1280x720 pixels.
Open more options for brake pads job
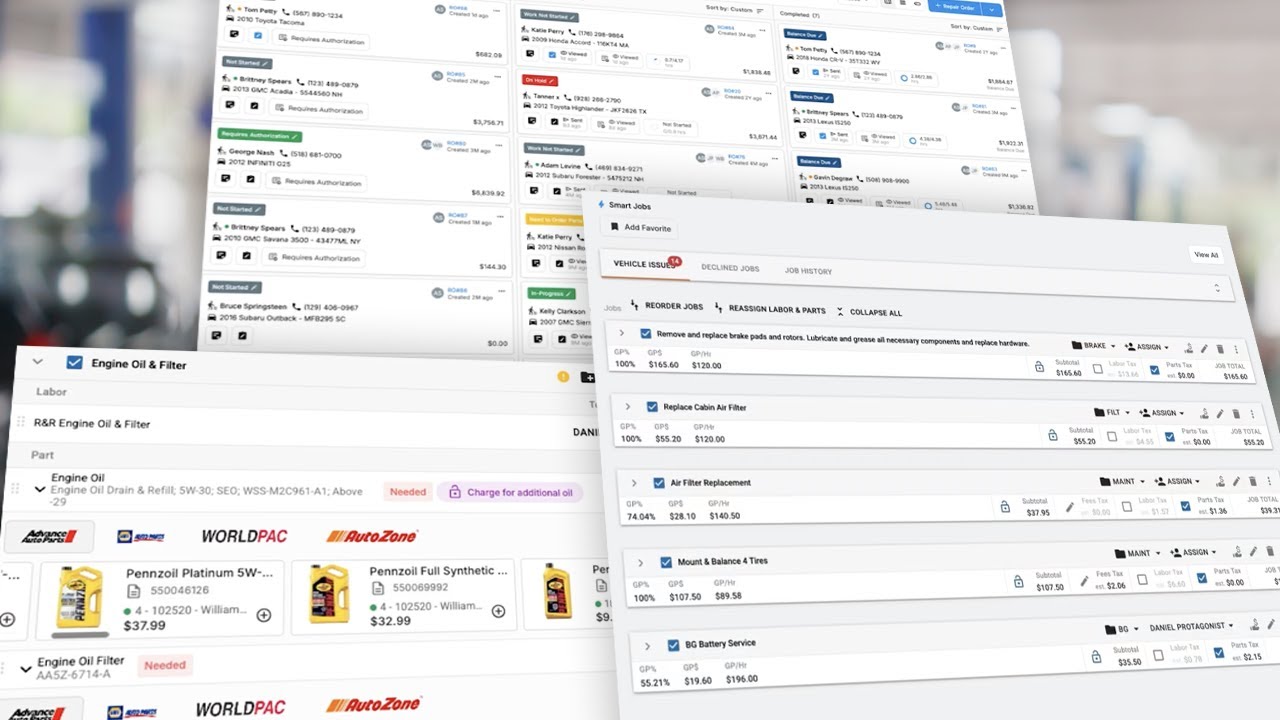(1237, 351)
